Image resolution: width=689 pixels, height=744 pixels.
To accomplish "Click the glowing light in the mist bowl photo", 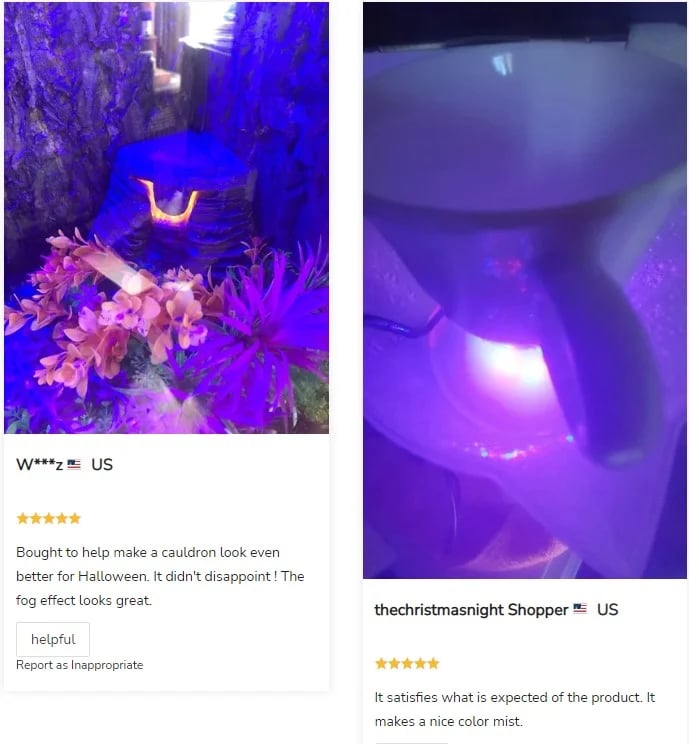I will pos(503,365).
